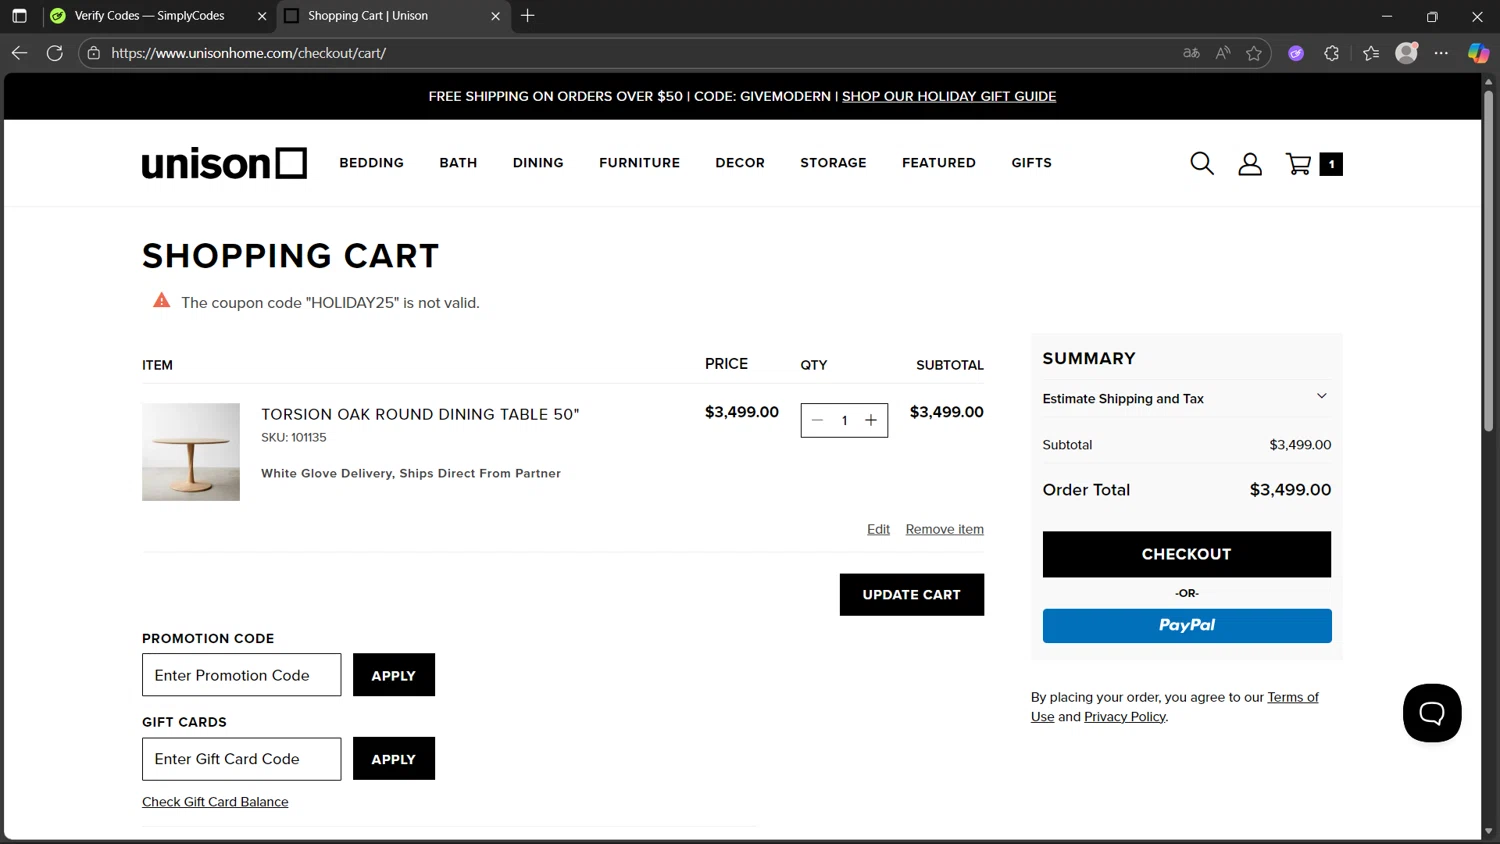Image resolution: width=1500 pixels, height=844 pixels.
Task: Open a new browser tab
Action: click(528, 16)
